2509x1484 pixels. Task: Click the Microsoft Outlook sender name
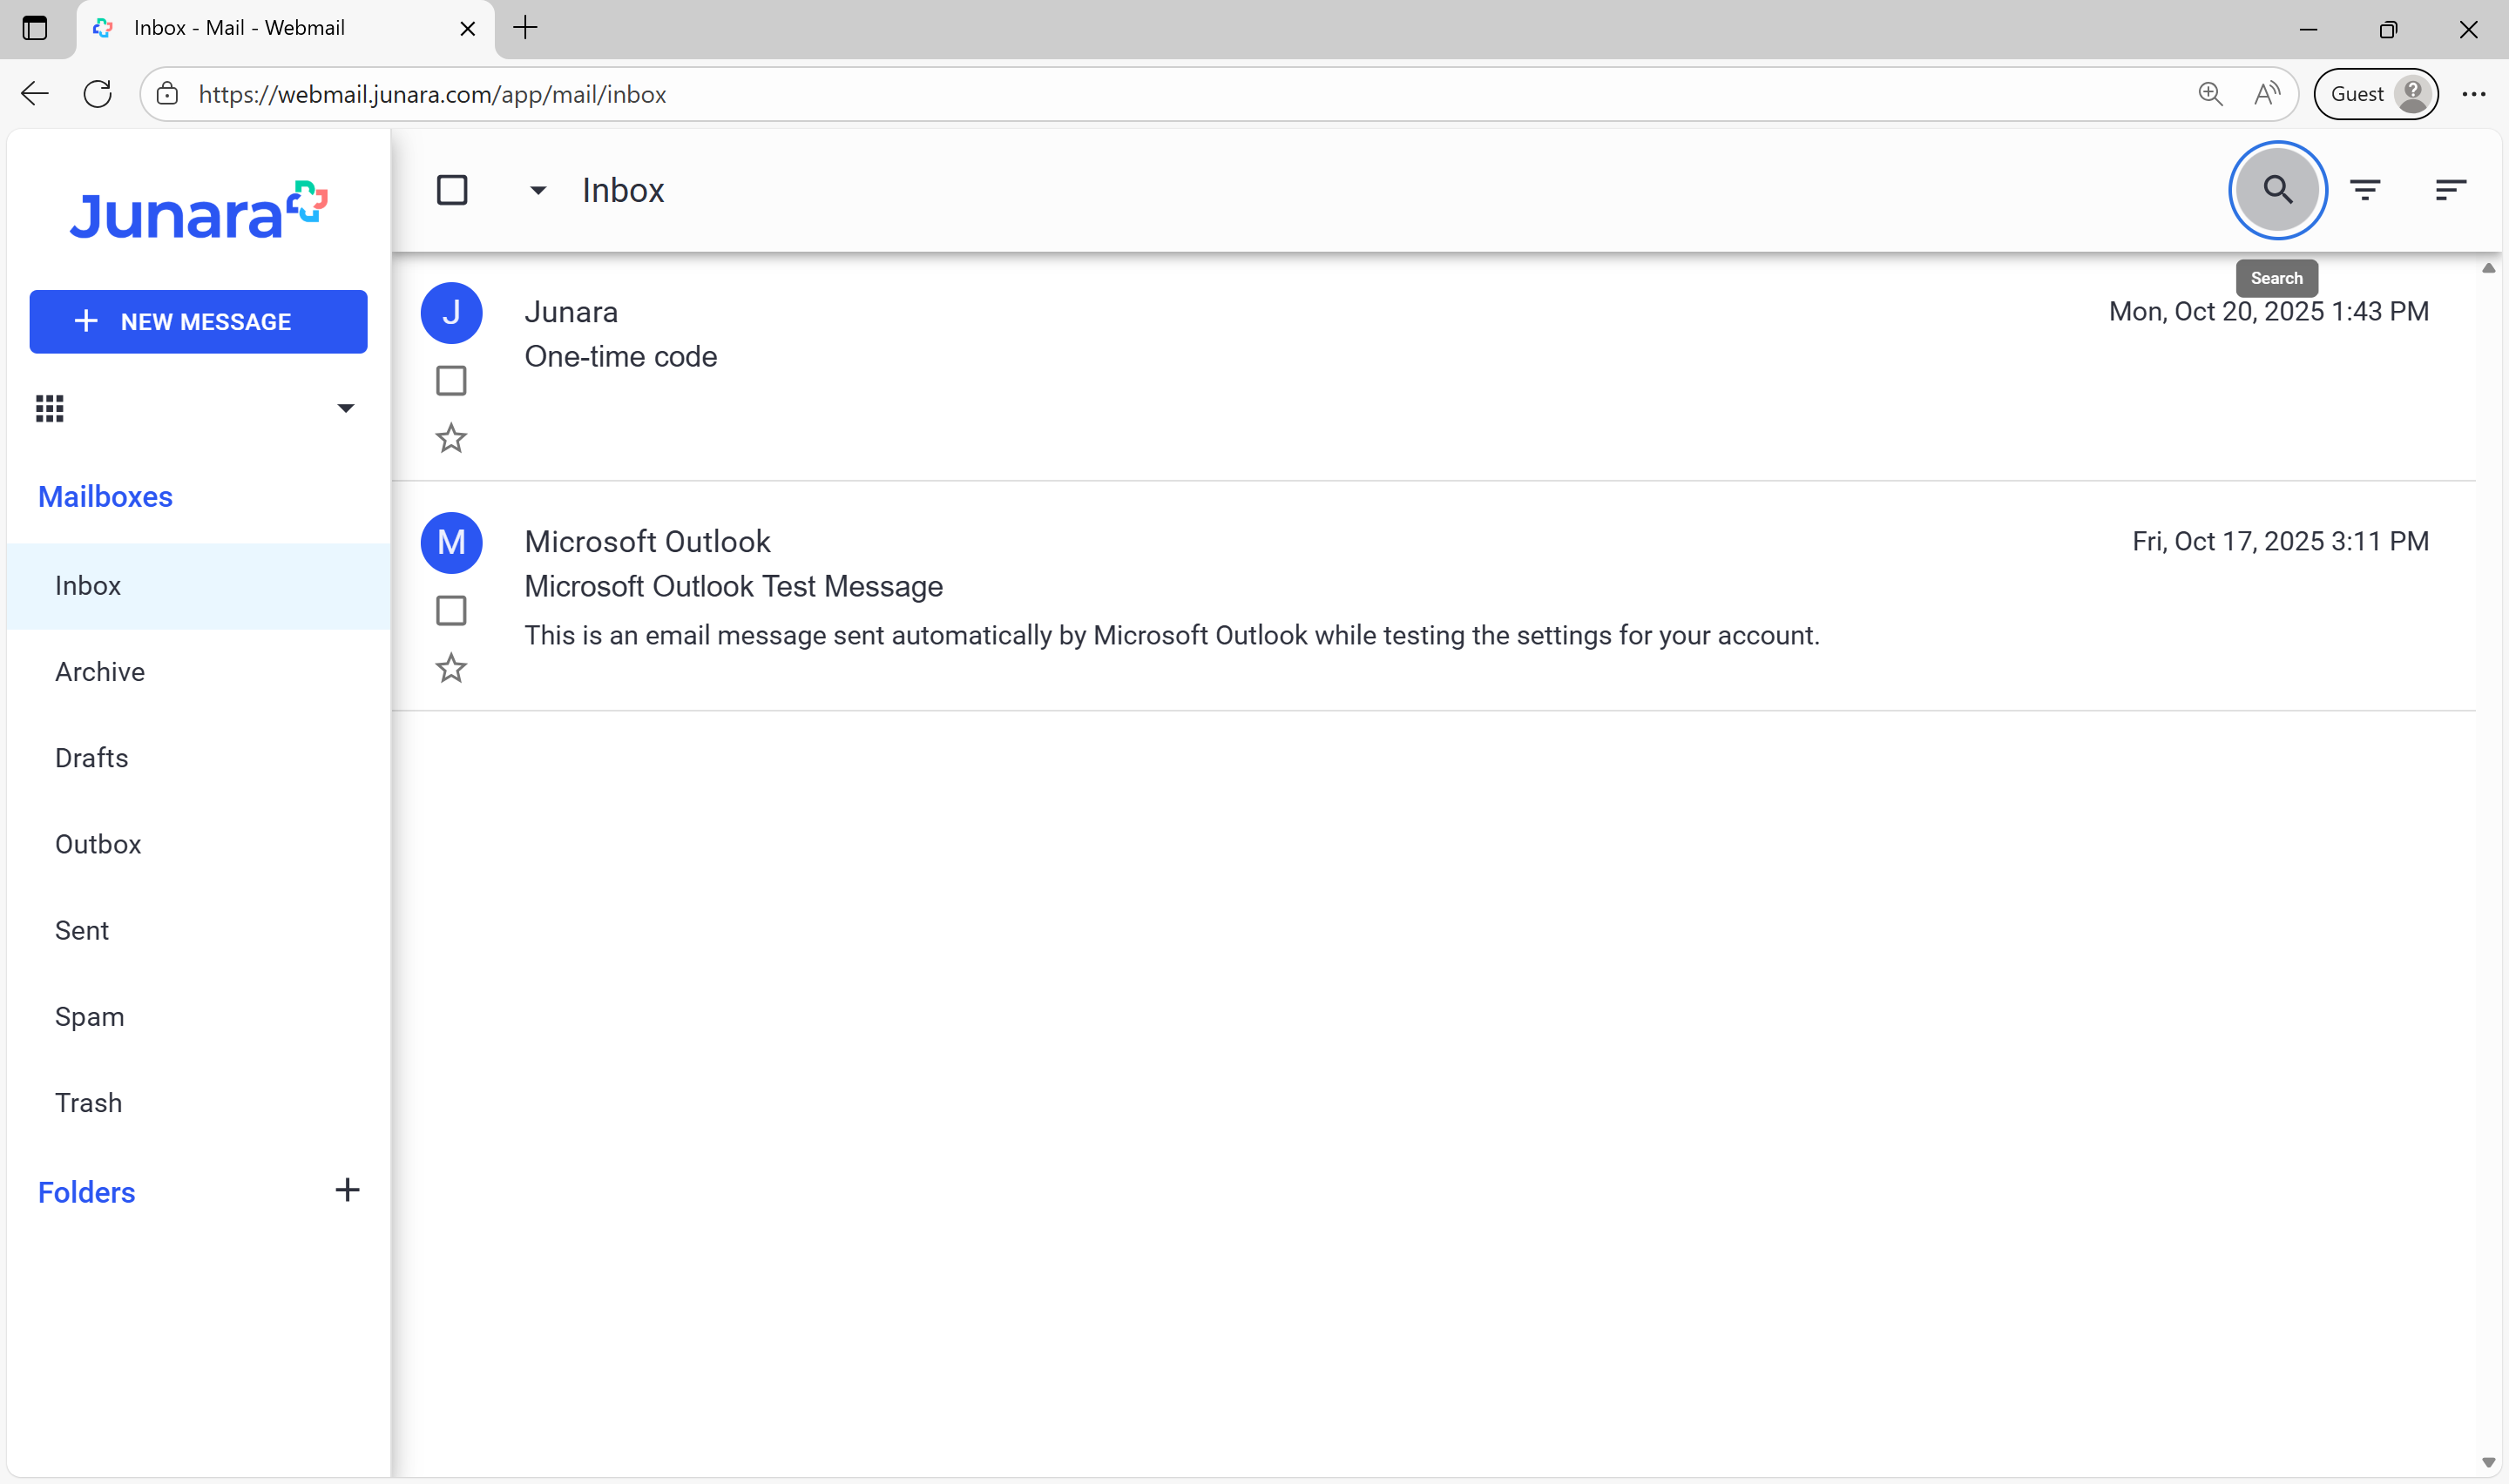[647, 542]
